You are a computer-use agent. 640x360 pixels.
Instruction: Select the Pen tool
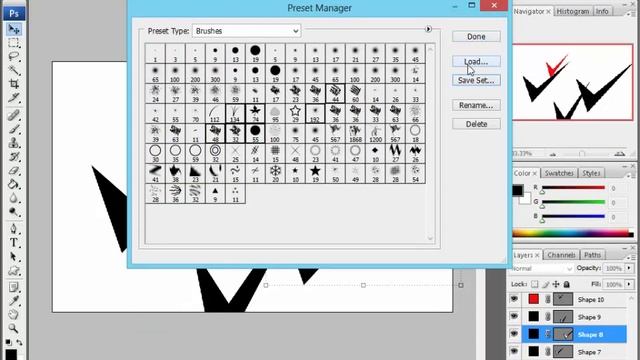coord(14,229)
